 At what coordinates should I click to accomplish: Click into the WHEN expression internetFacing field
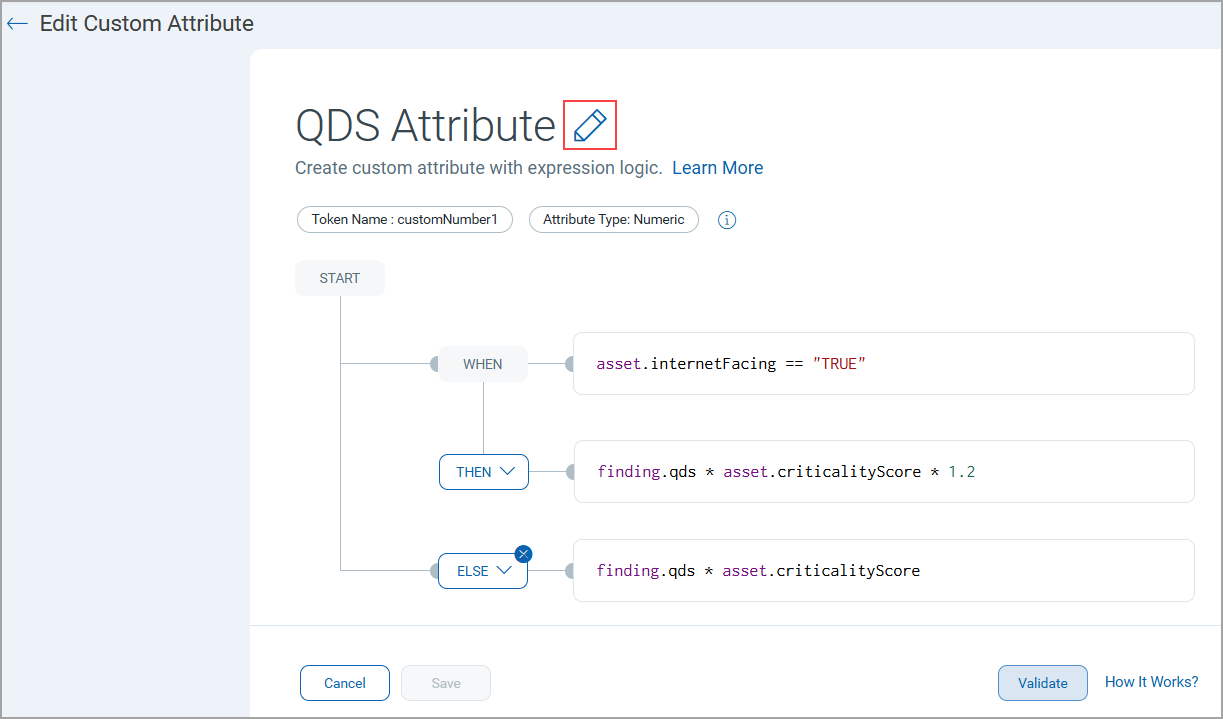(883, 364)
